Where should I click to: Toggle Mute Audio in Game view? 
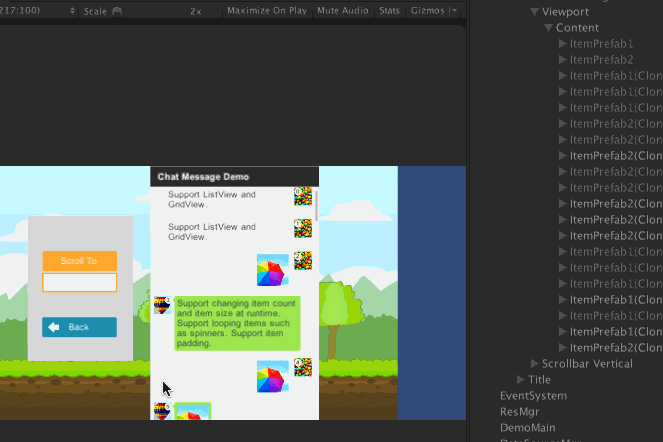[x=342, y=11]
